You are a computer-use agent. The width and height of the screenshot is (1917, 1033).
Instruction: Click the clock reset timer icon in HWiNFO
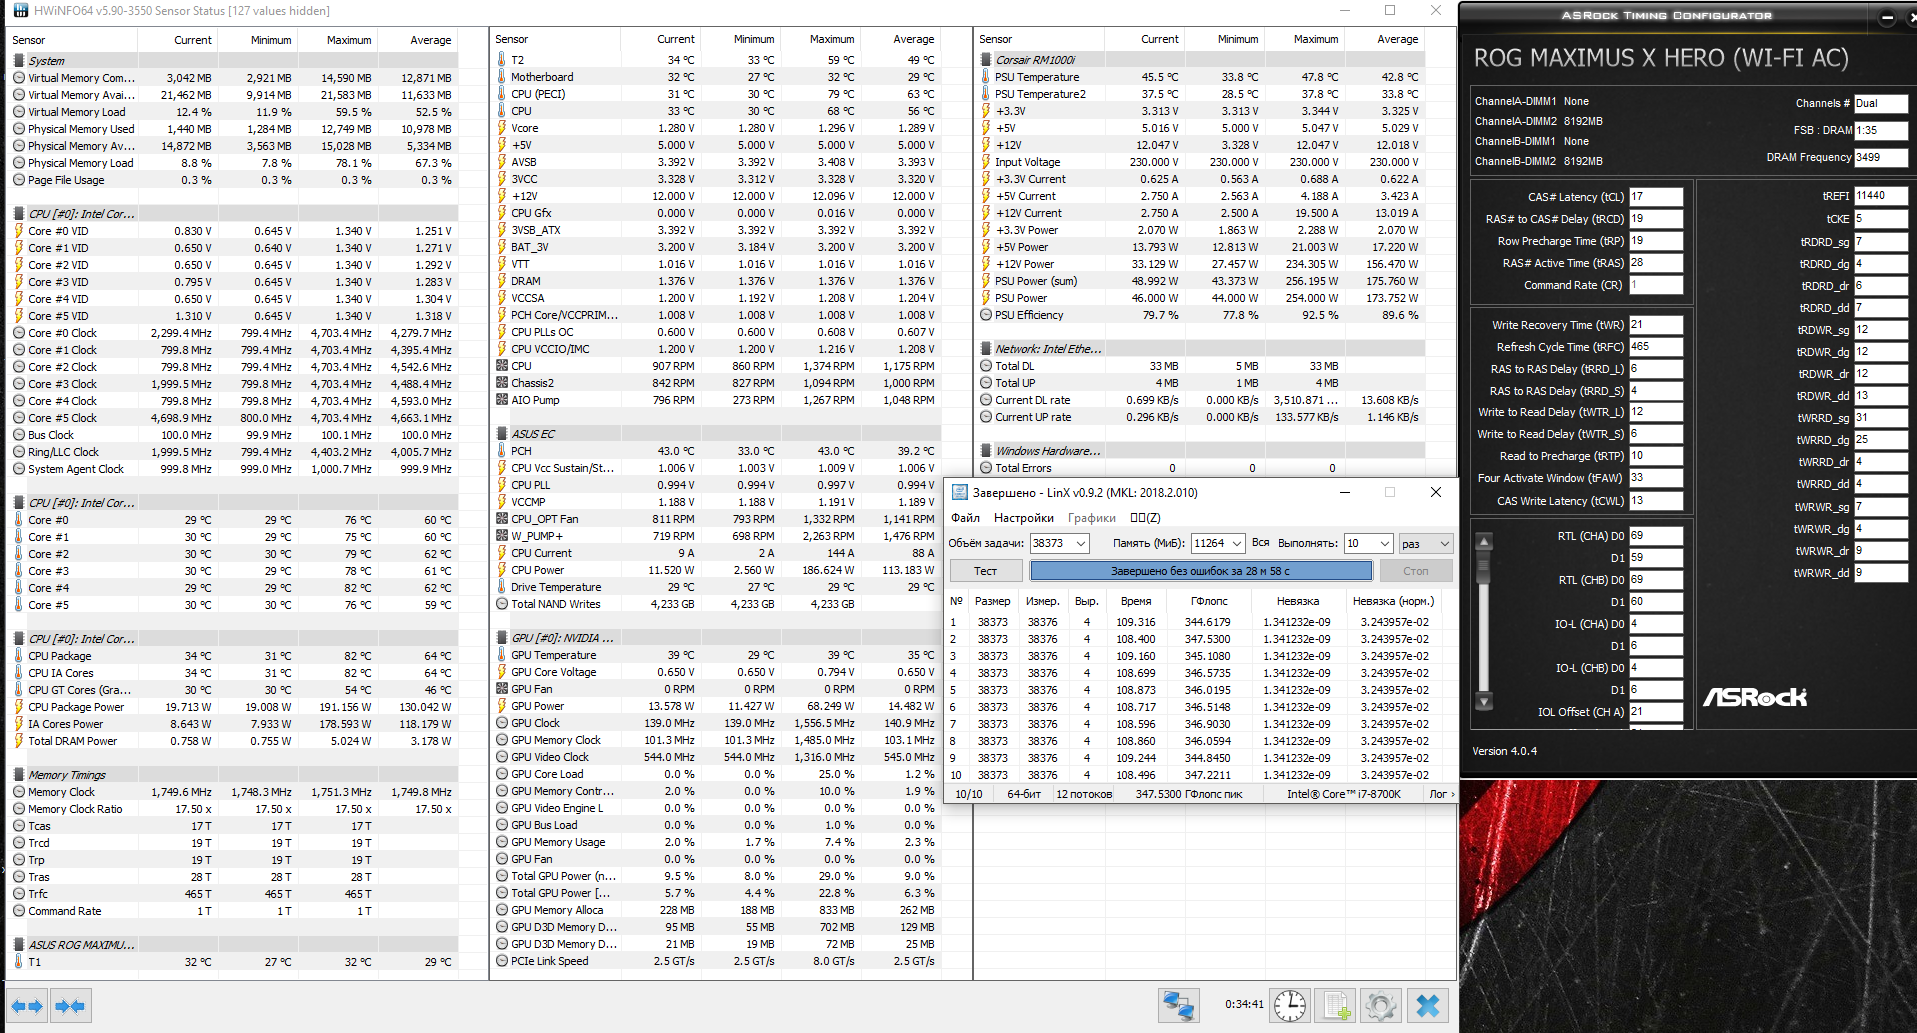[x=1290, y=1005]
